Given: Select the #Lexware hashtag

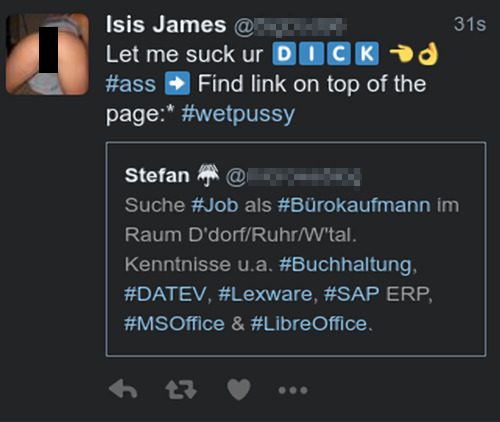Looking at the screenshot, I should click(x=265, y=294).
